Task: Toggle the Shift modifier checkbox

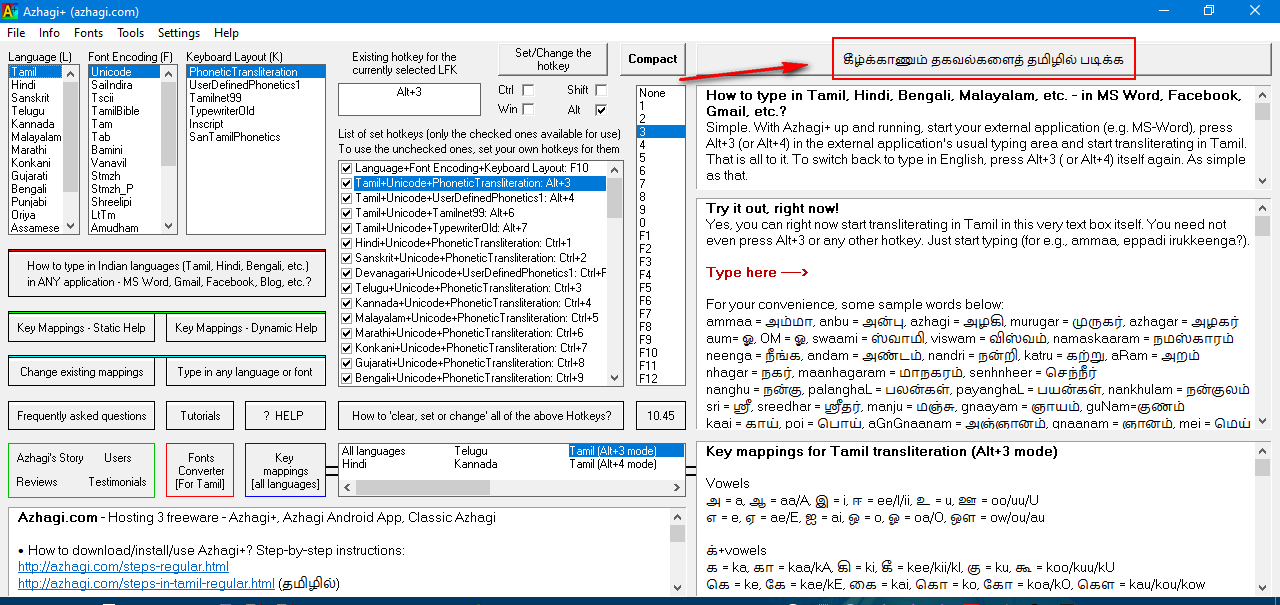Action: point(601,91)
